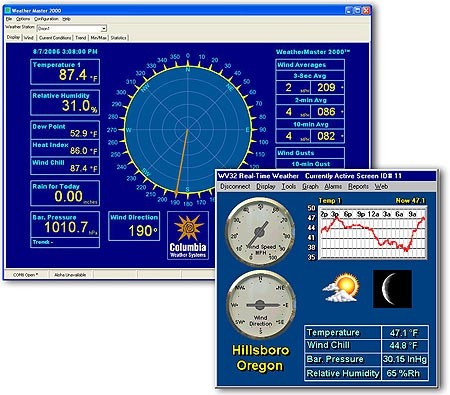
Task: Click the Temp 1 history graph
Action: coord(372,233)
